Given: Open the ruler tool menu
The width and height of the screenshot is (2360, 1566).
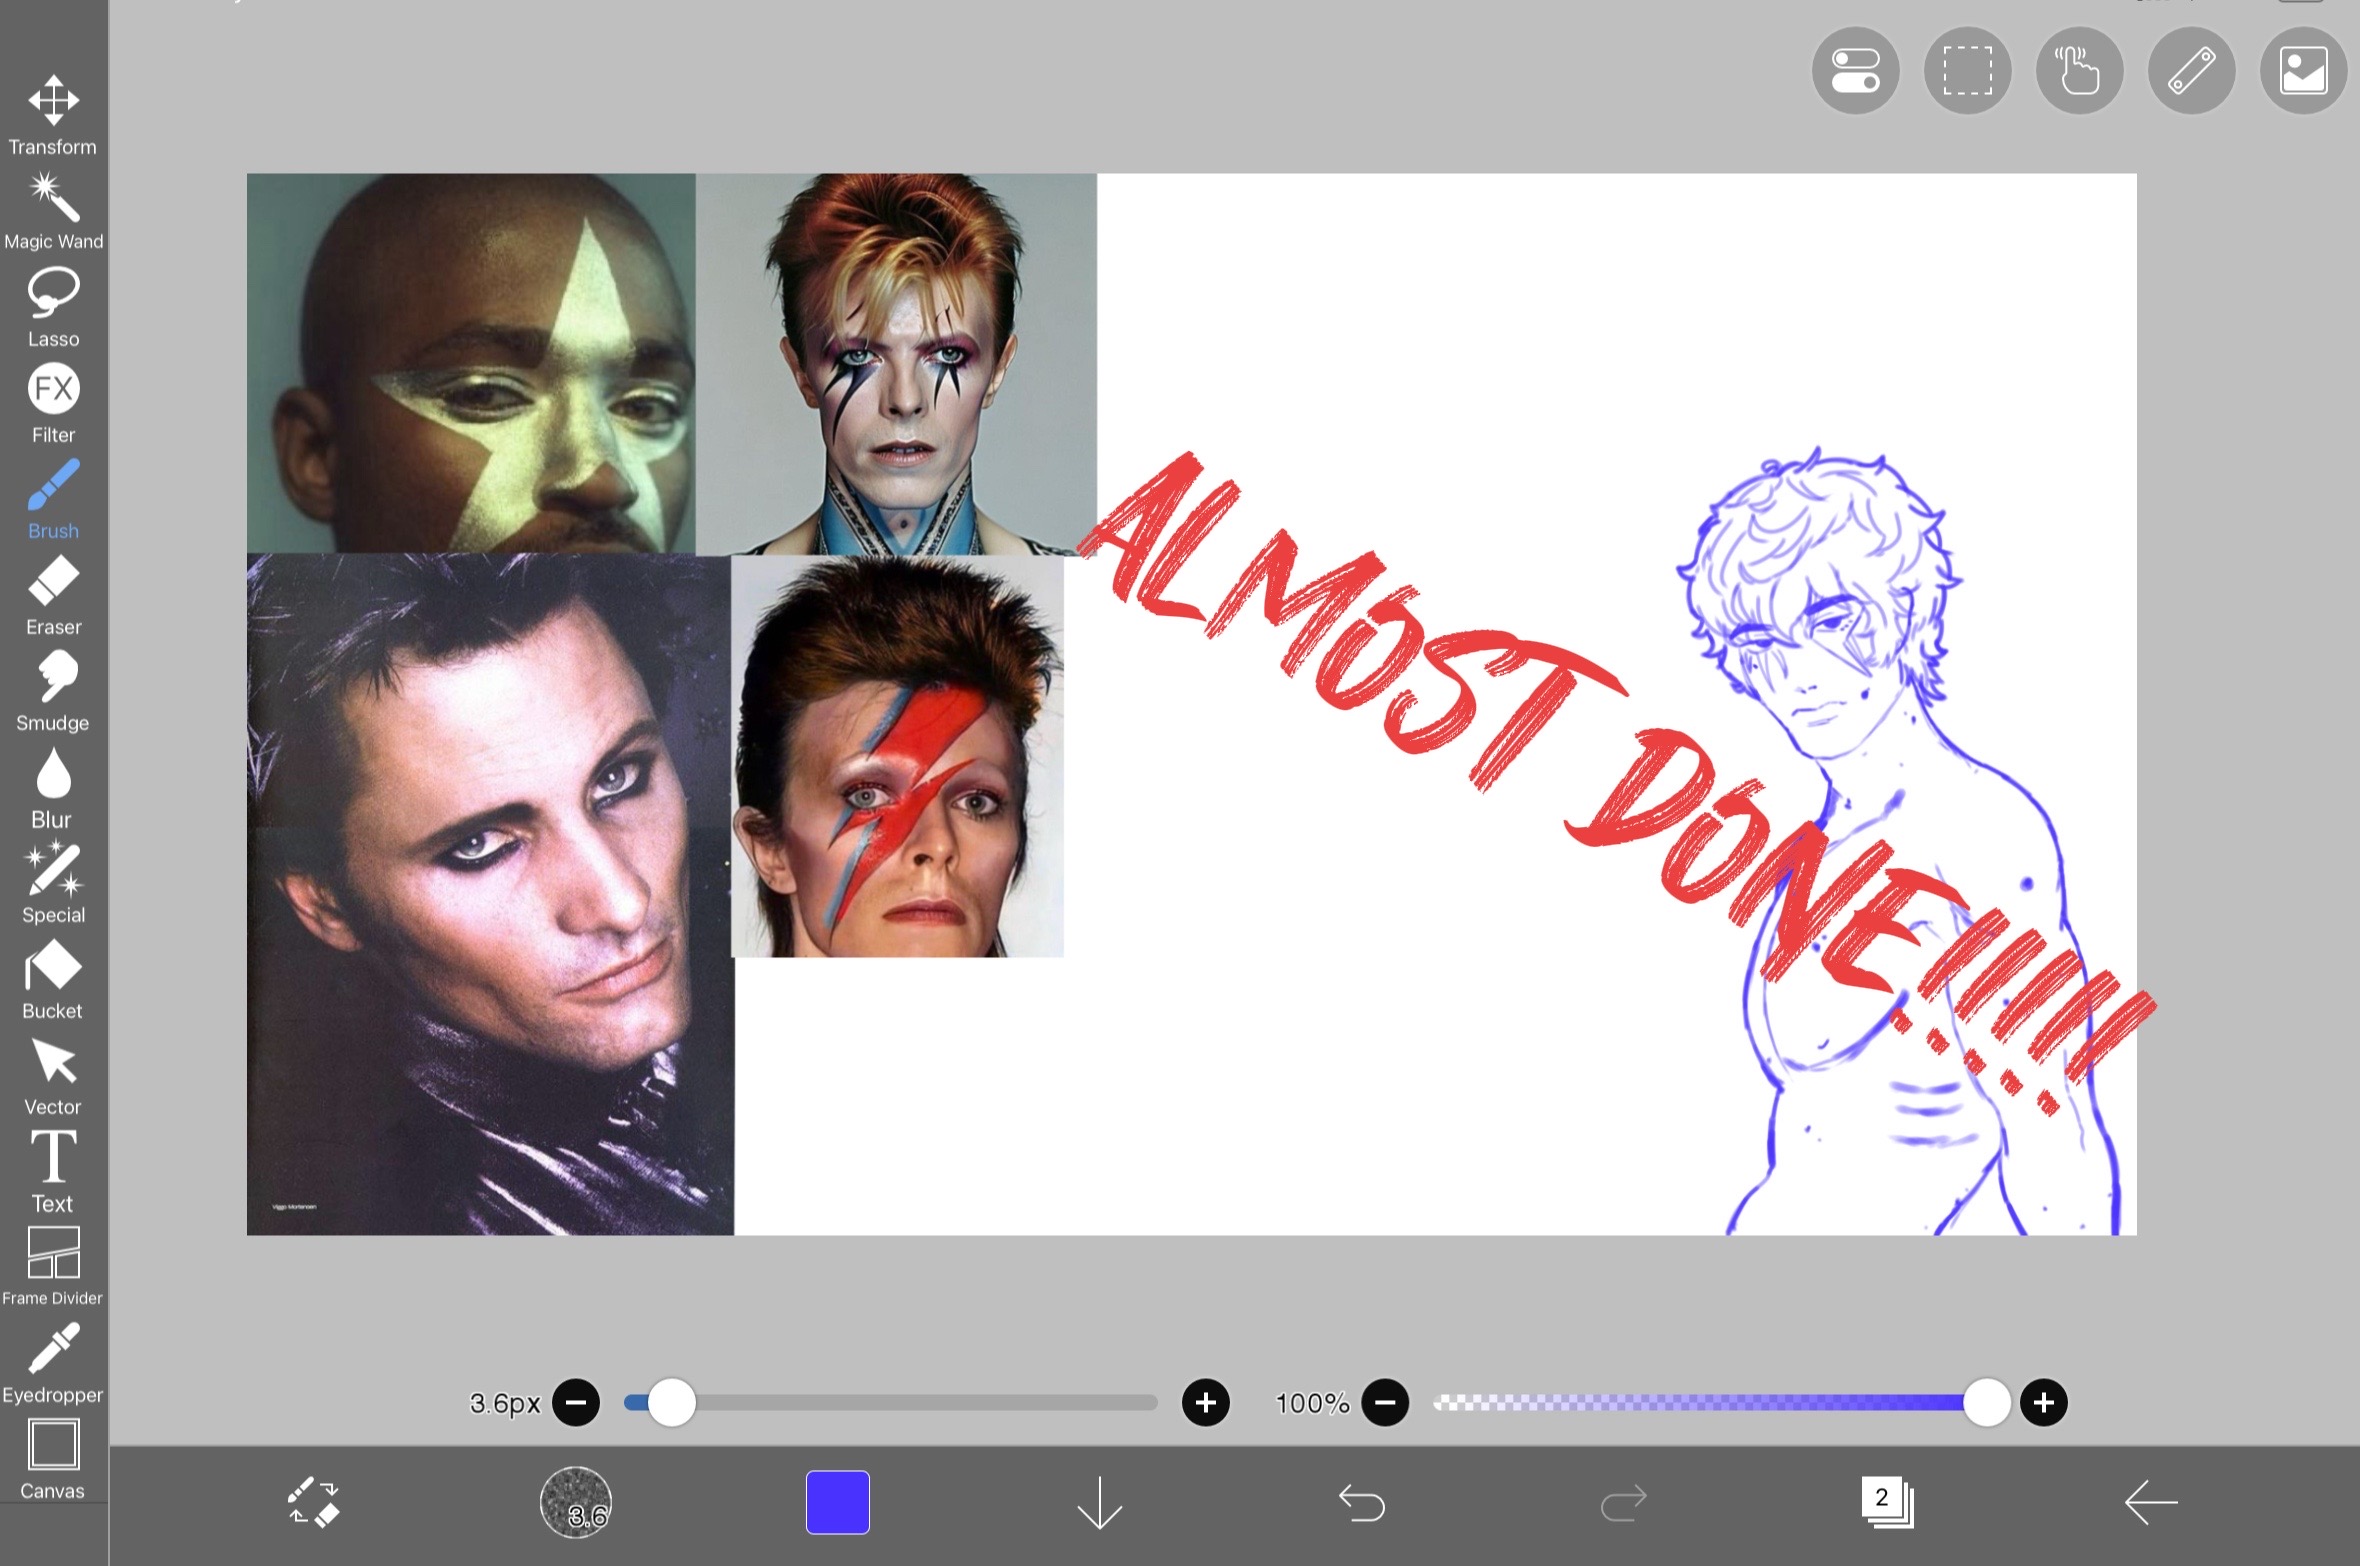Looking at the screenshot, I should [2192, 71].
